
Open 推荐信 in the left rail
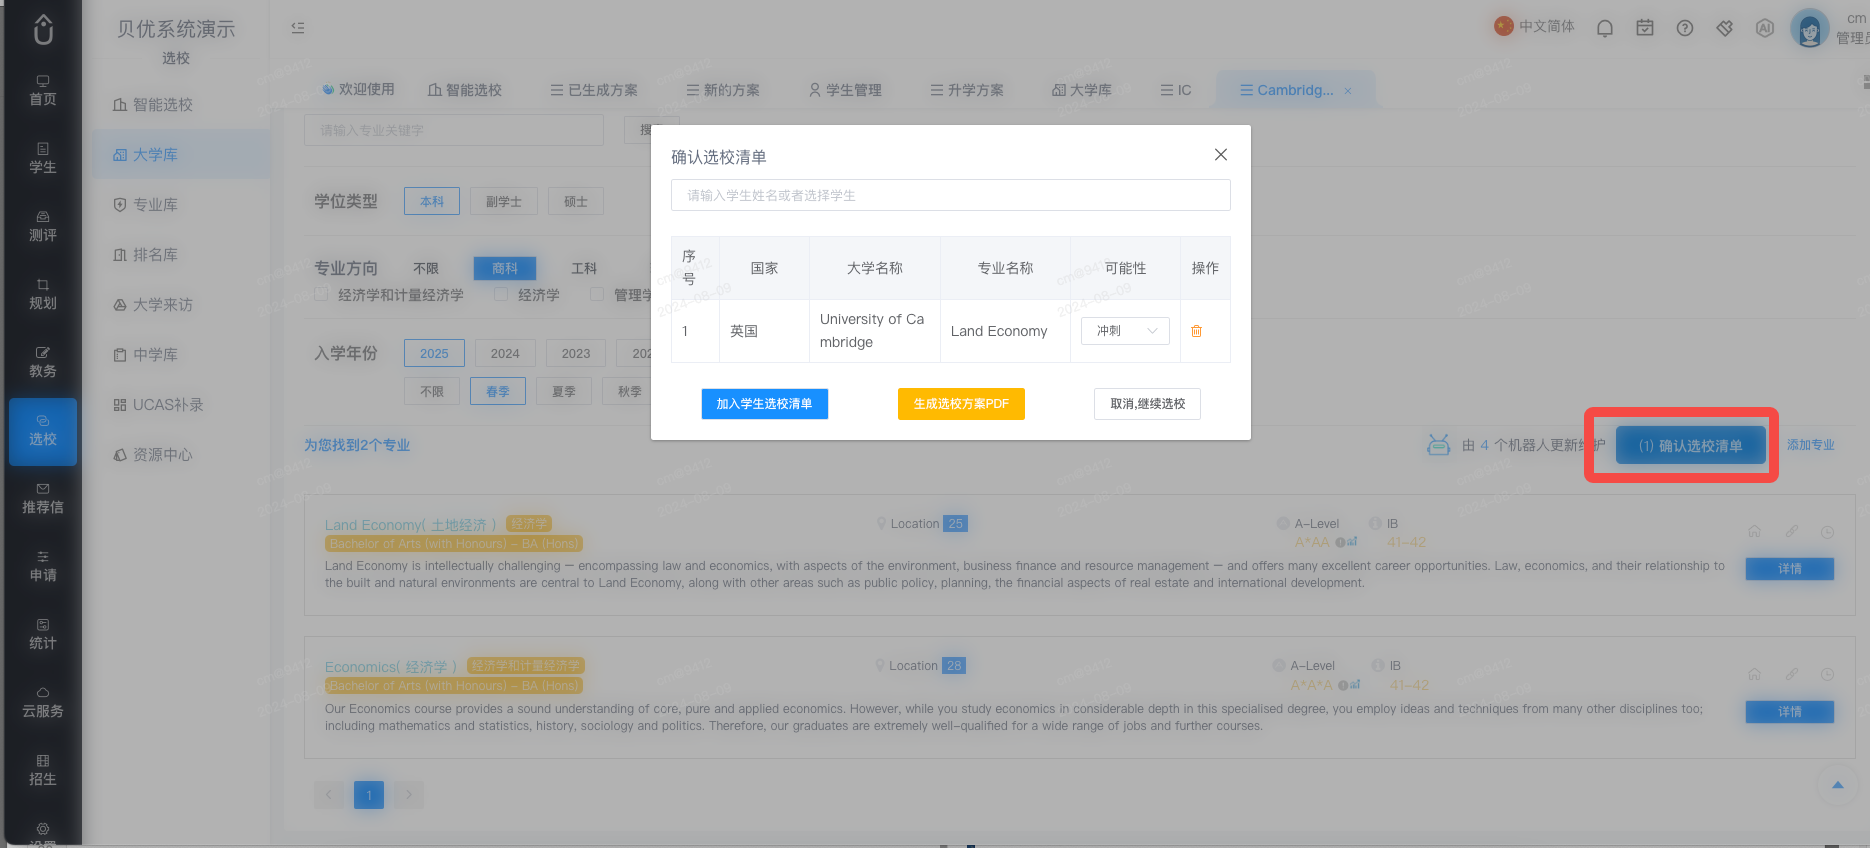[x=43, y=498]
